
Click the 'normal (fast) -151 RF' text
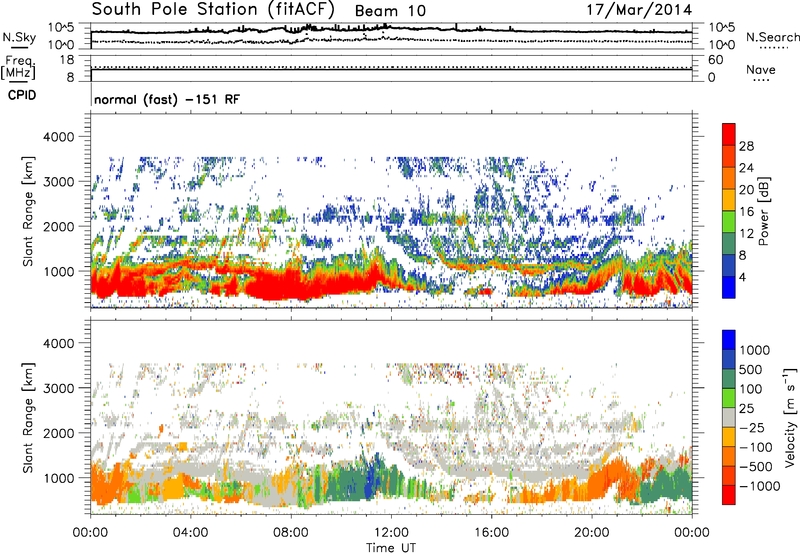(167, 99)
